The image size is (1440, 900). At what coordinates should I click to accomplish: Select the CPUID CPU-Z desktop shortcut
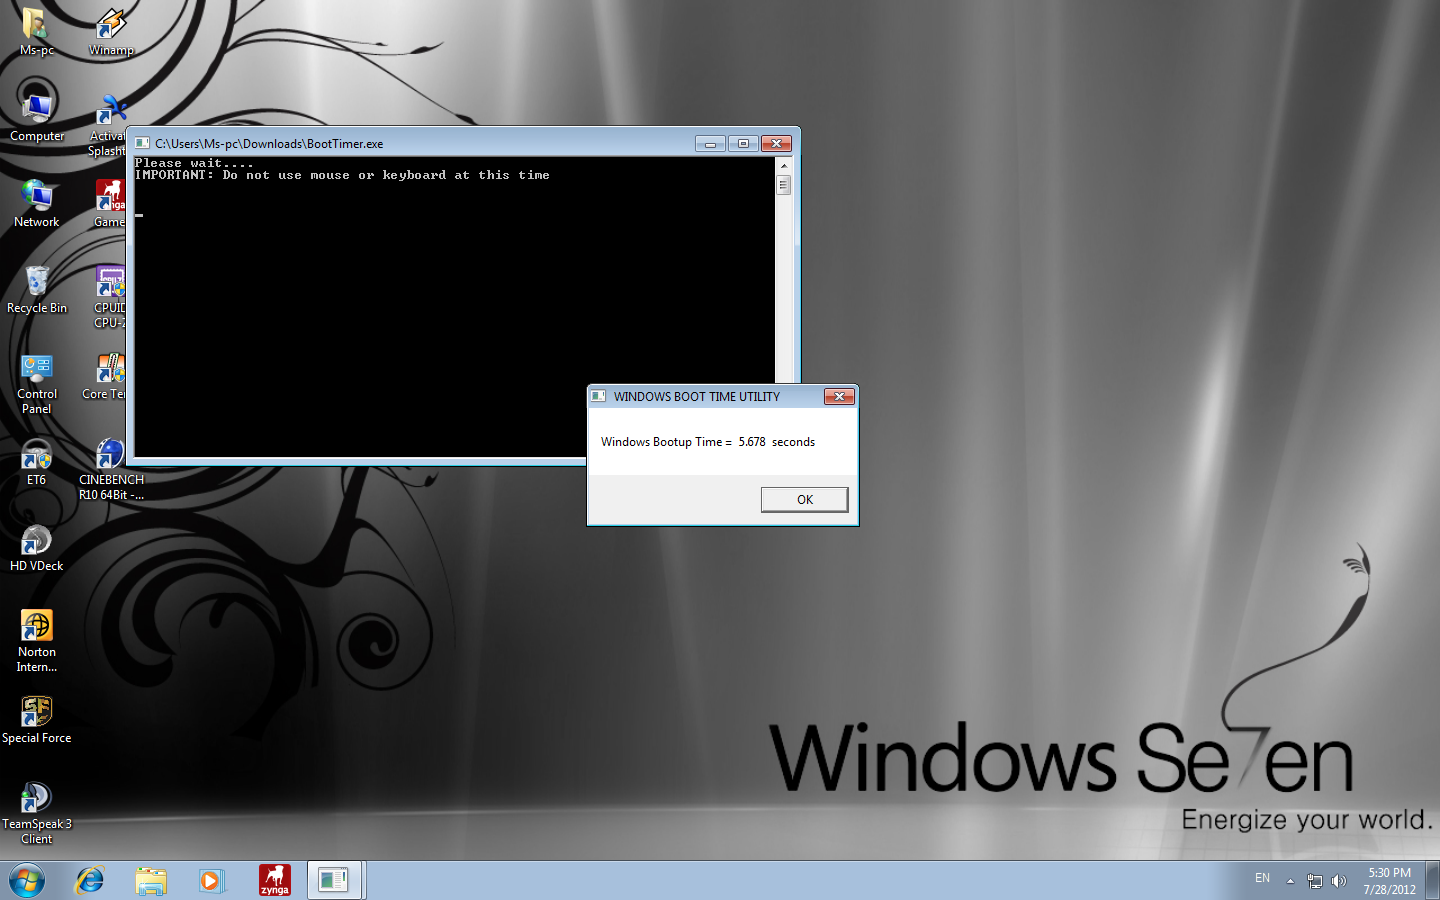coord(110,297)
